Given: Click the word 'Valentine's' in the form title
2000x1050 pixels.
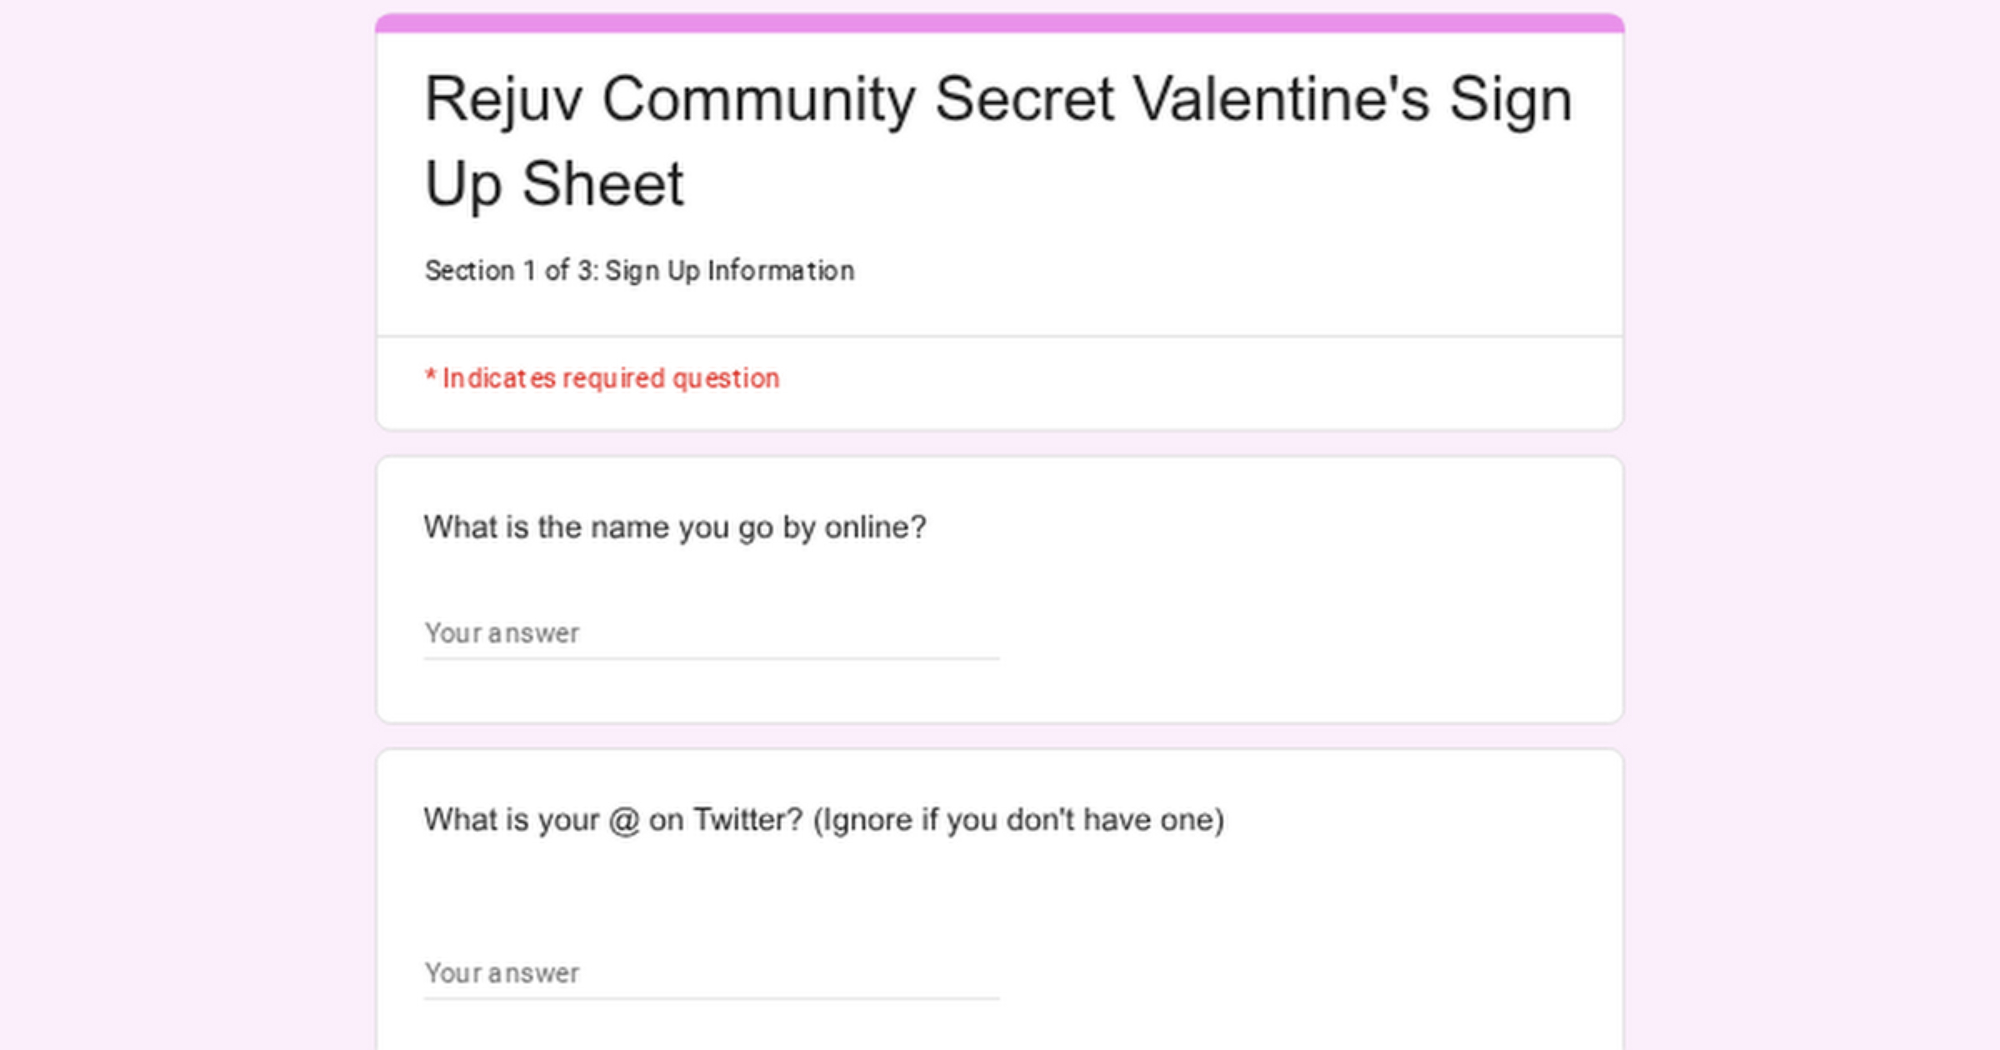Looking at the screenshot, I should [1280, 99].
